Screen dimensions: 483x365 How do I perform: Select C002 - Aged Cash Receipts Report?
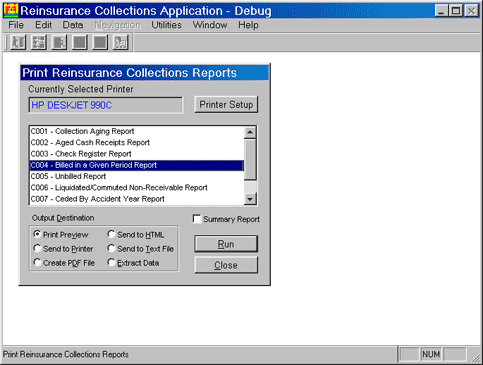pyautogui.click(x=137, y=143)
